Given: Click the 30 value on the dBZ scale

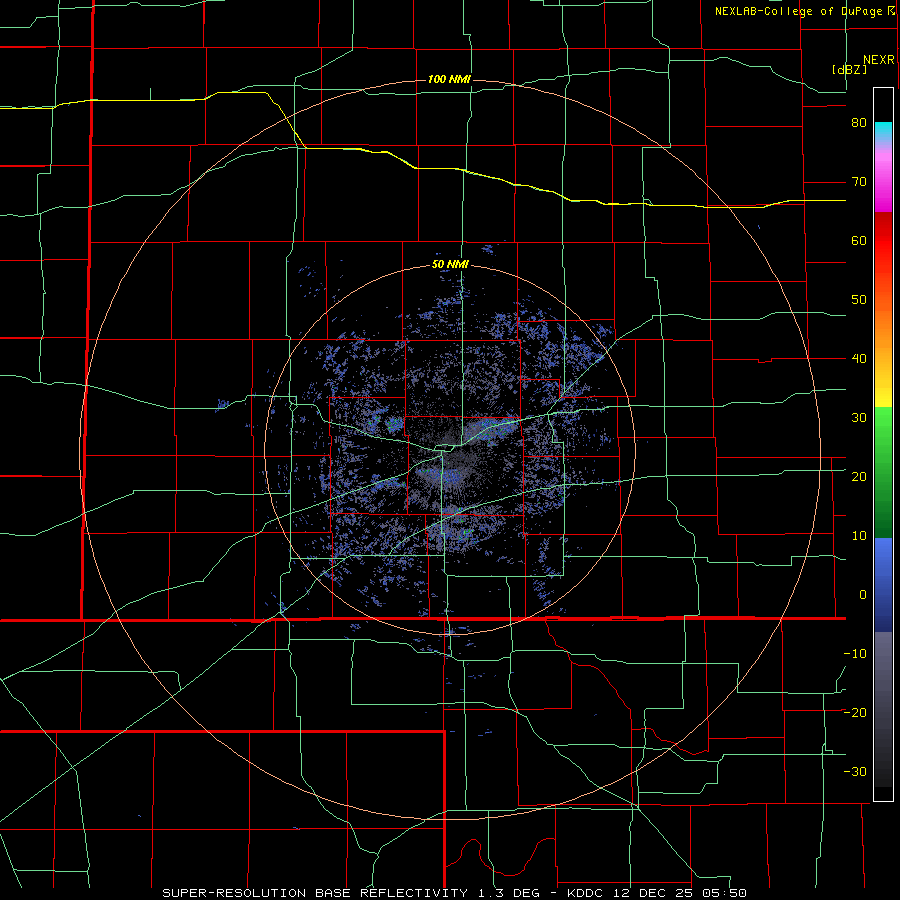Looking at the screenshot, I should 859,418.
